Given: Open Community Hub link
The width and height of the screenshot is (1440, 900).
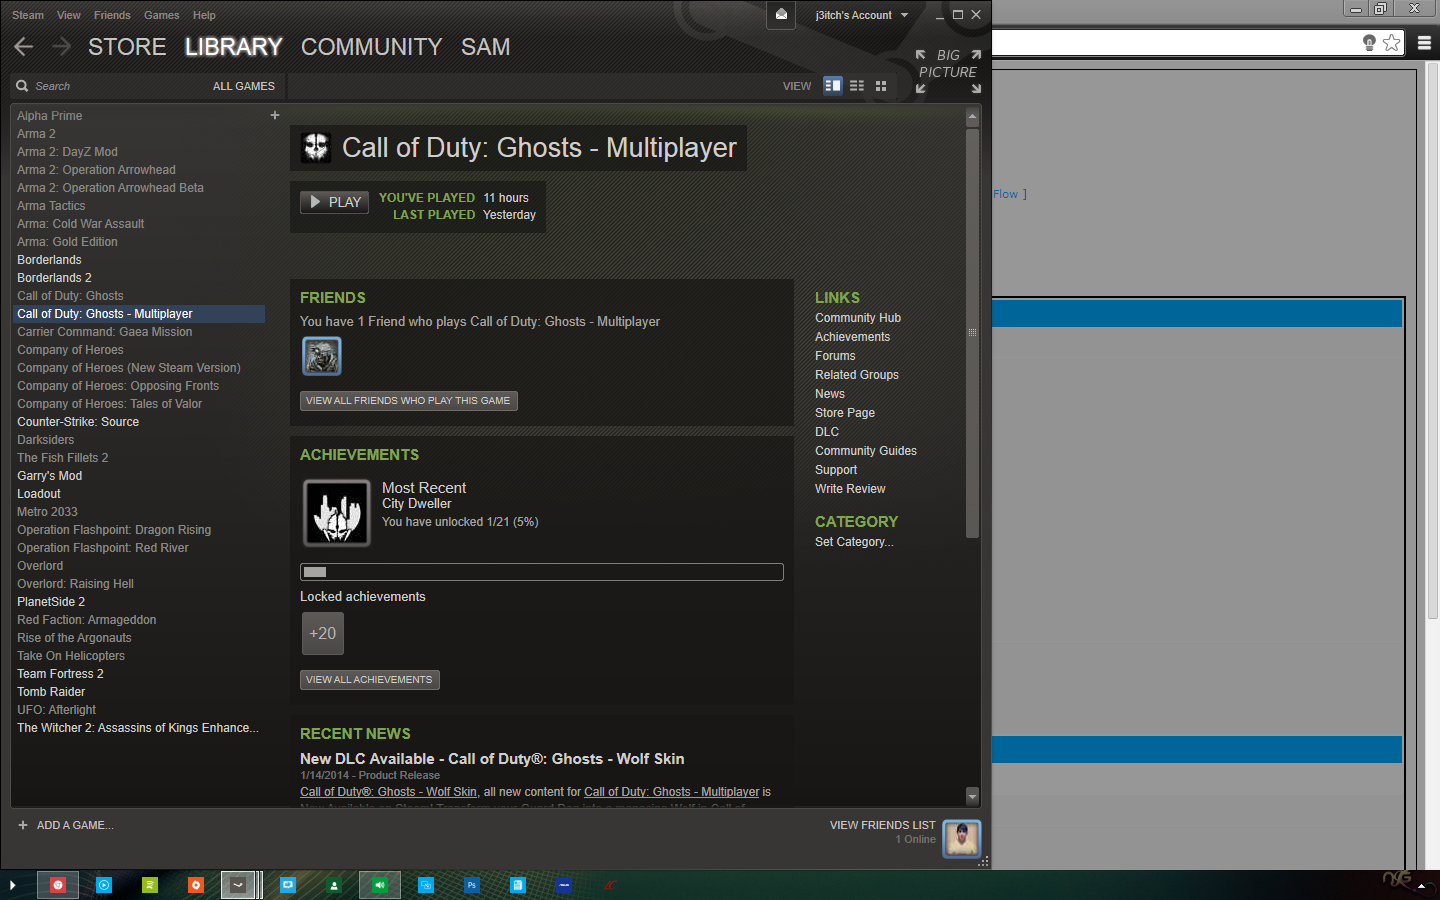Looking at the screenshot, I should pyautogui.click(x=858, y=318).
